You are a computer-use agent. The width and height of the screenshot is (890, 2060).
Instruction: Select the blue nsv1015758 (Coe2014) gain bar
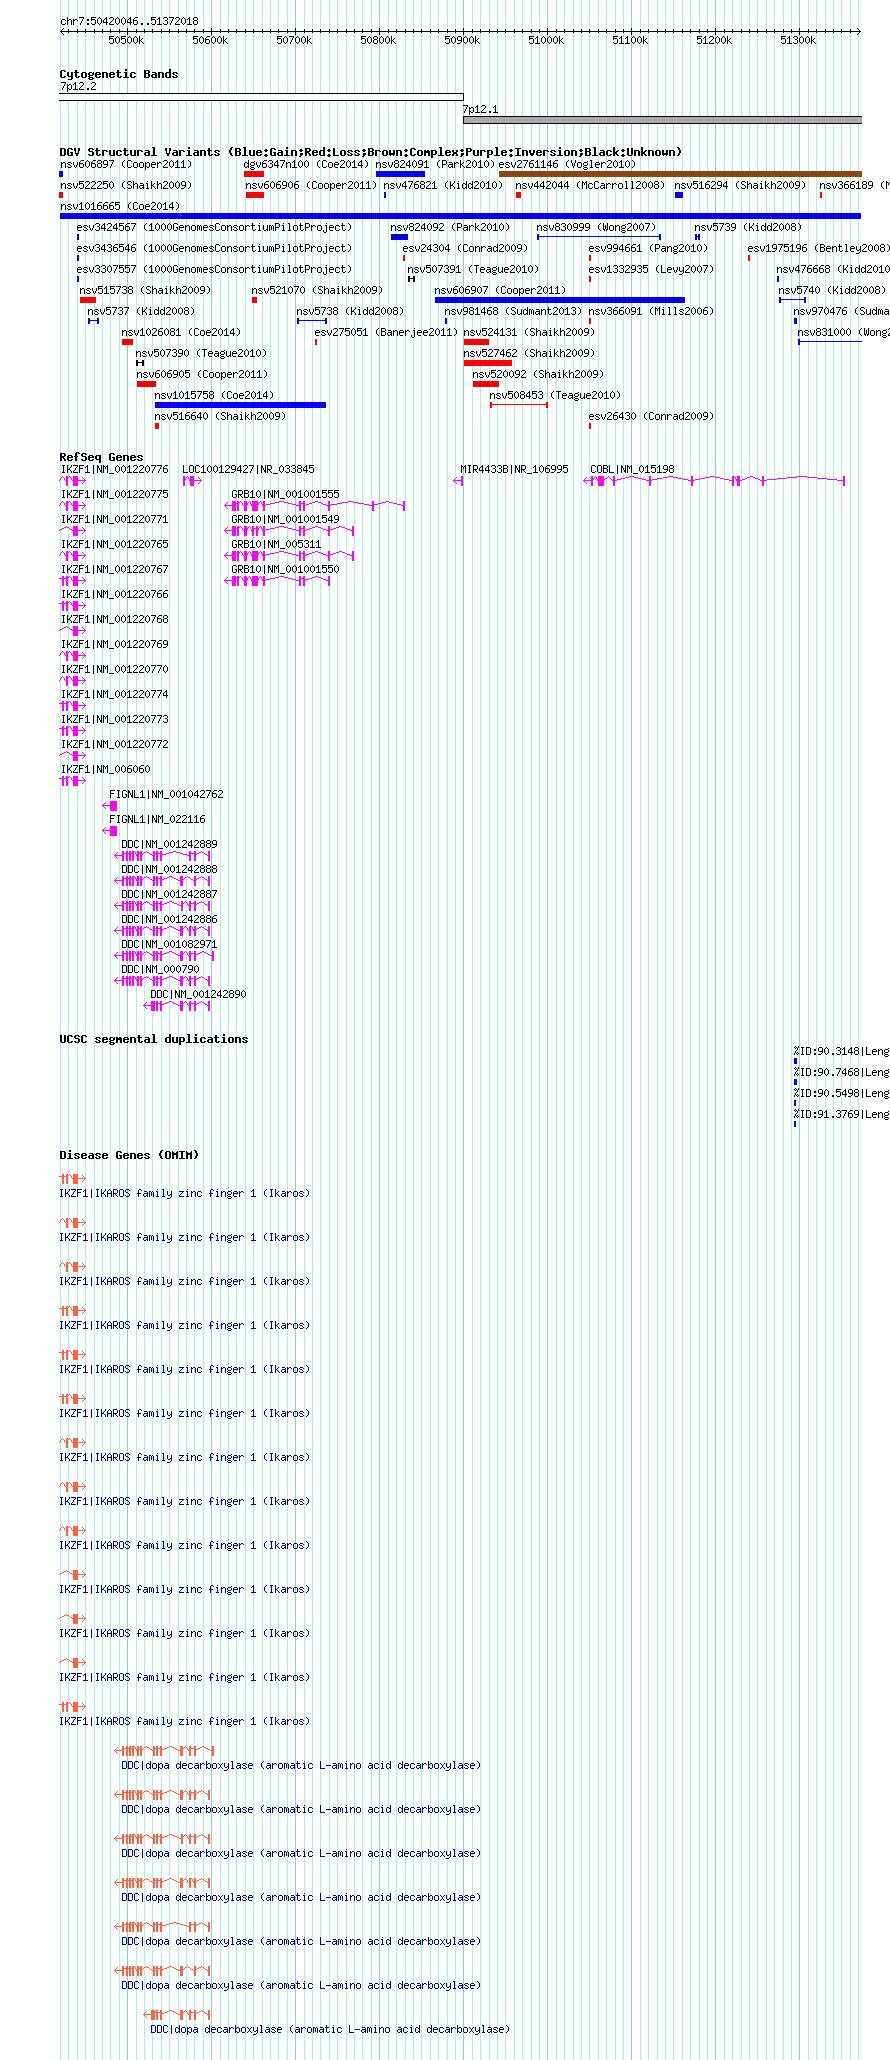click(240, 405)
